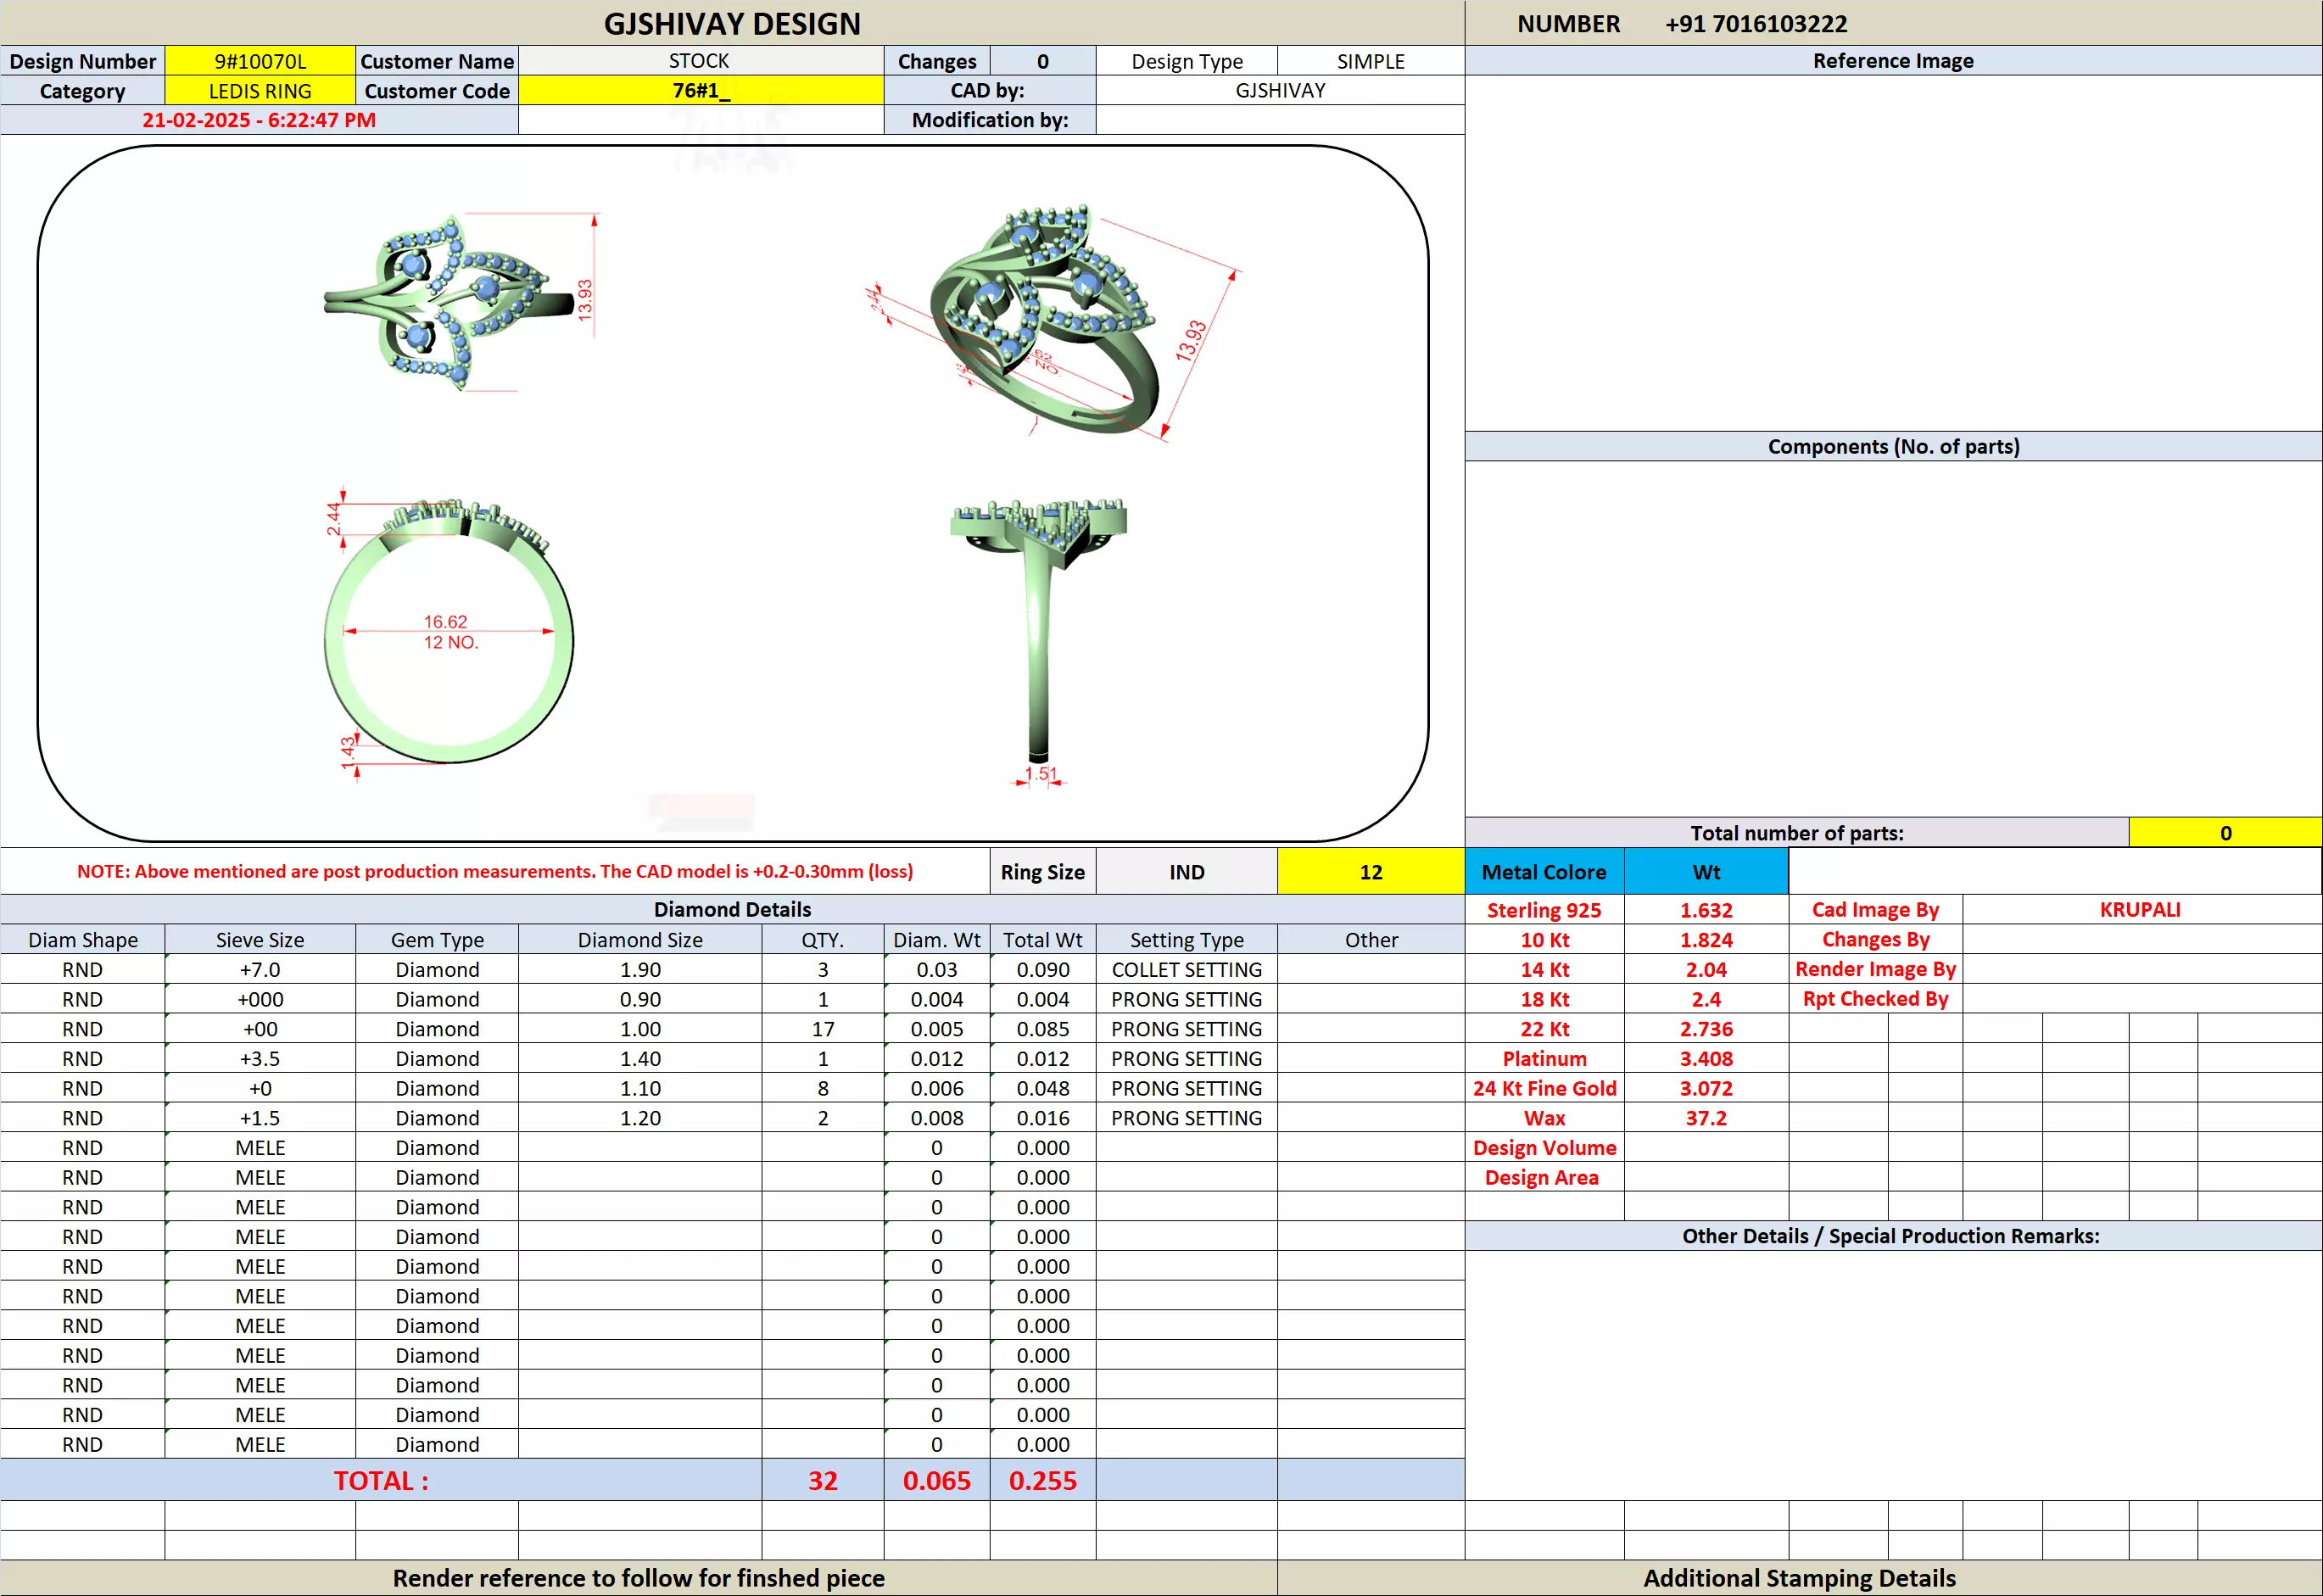2323x1596 pixels.
Task: Click the STOCK customer name cell
Action: (x=700, y=61)
